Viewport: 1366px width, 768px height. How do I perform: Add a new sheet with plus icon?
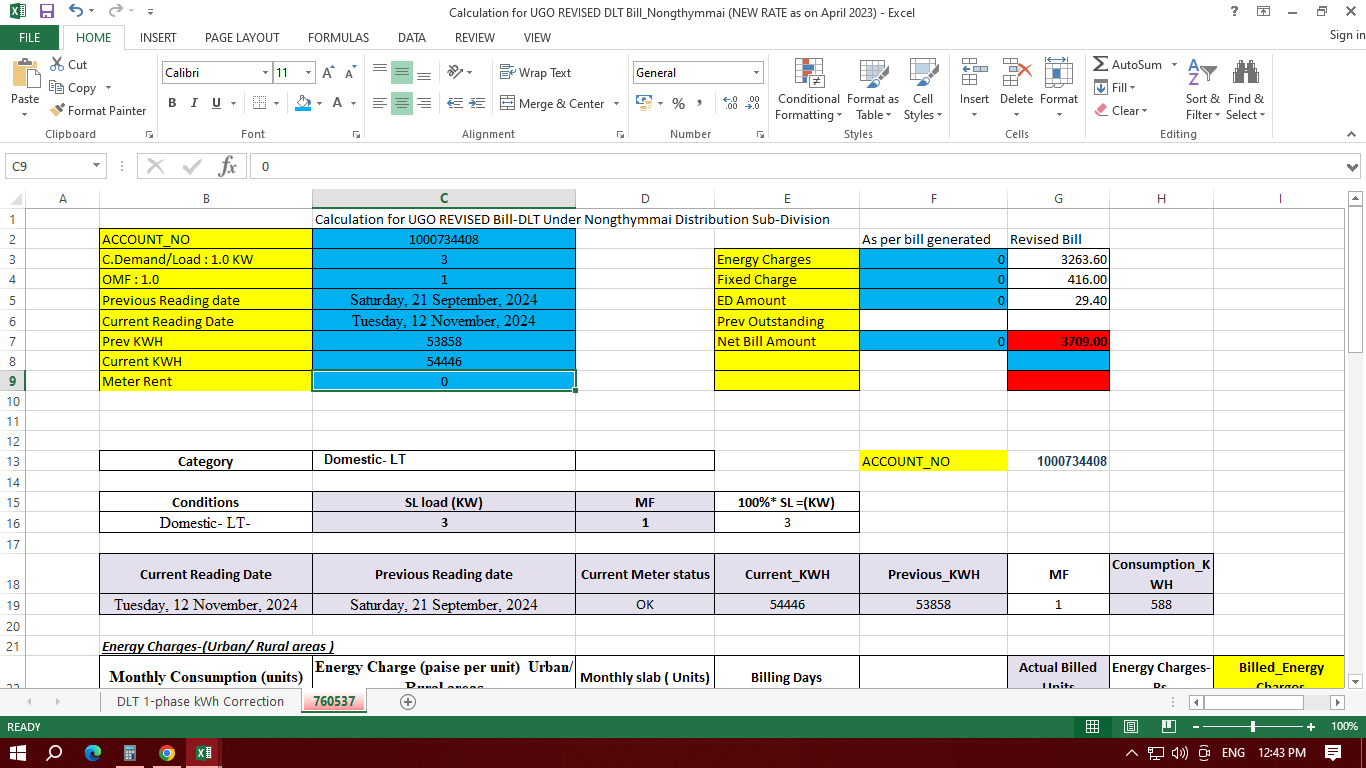408,702
